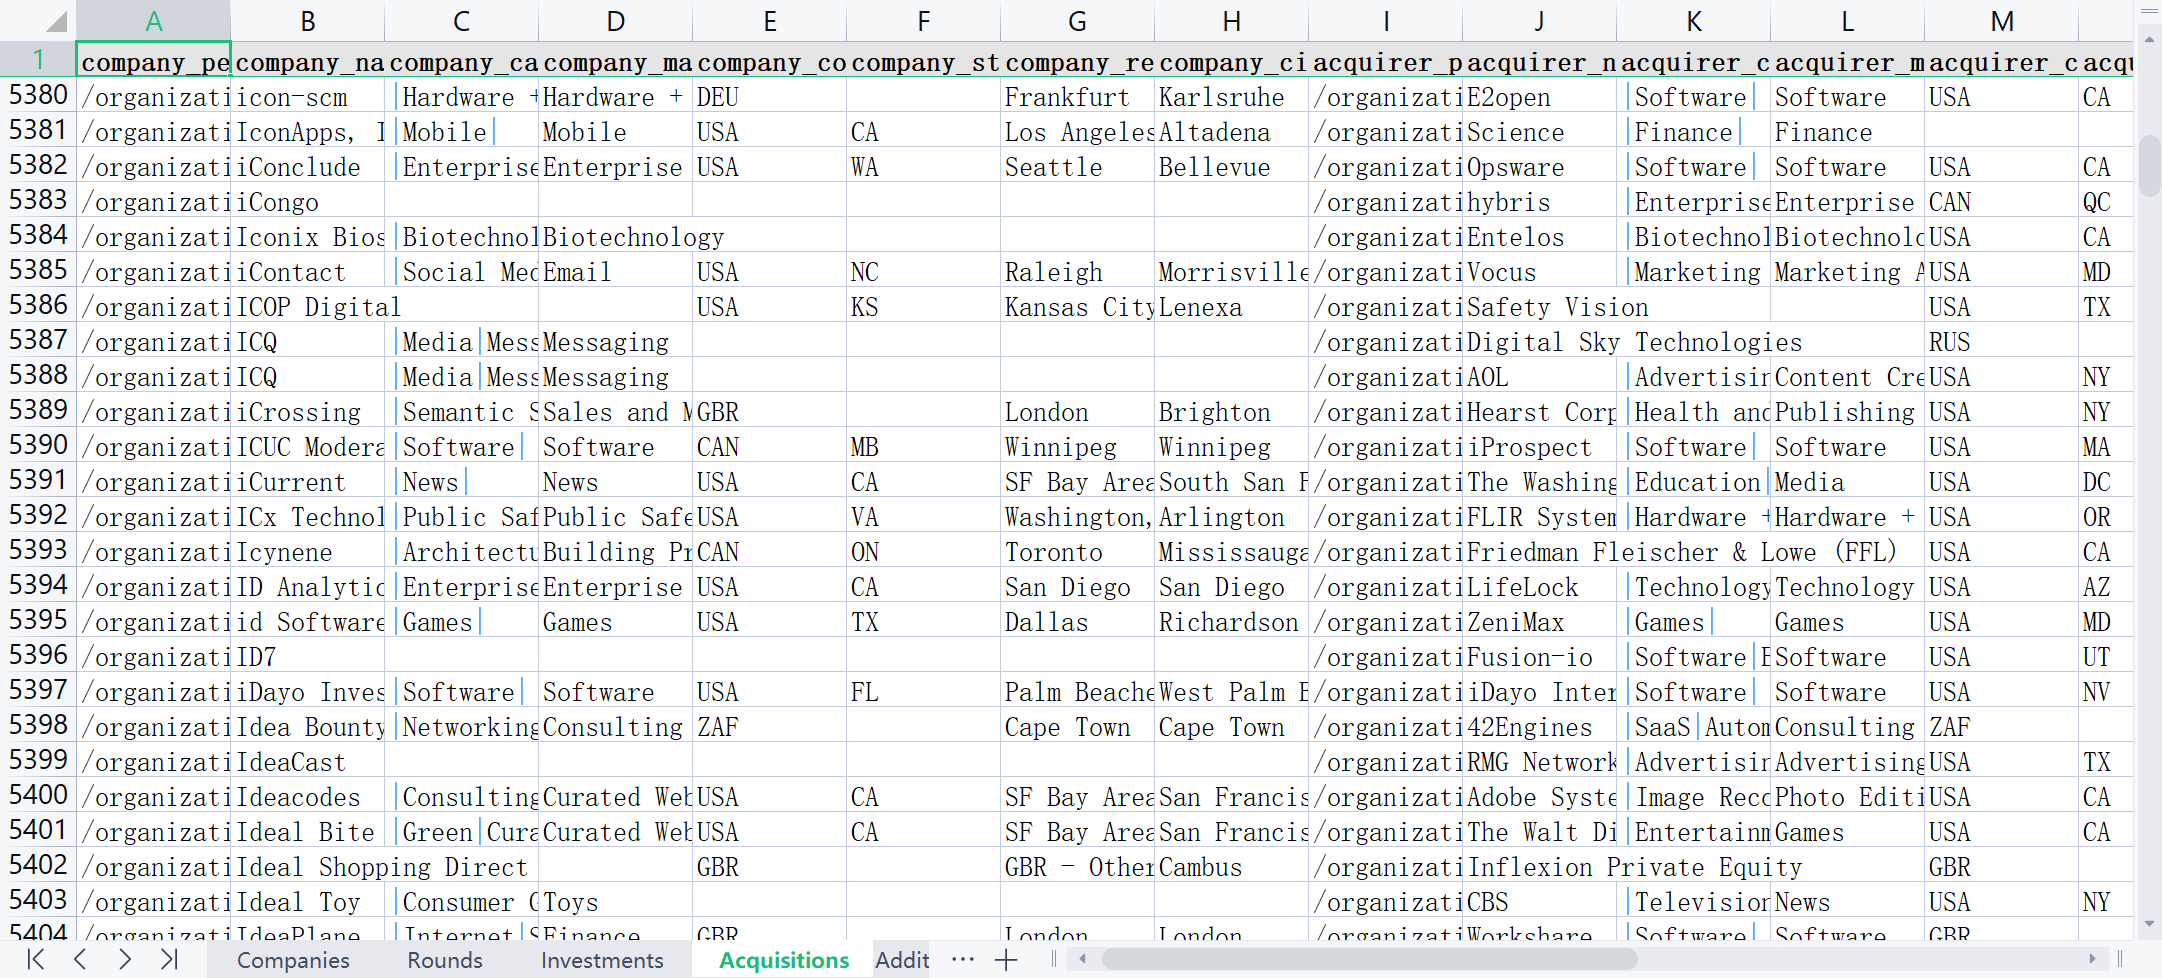The image size is (2162, 978).
Task: Select column D header
Action: (x=616, y=21)
